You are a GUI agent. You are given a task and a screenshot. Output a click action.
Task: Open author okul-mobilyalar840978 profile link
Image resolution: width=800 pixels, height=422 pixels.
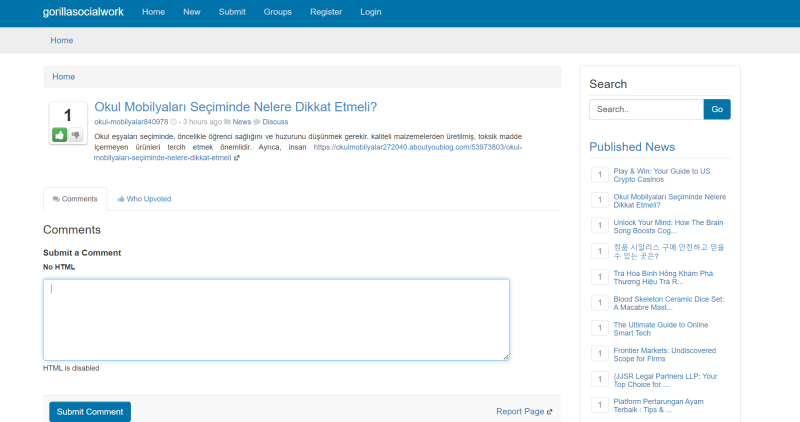pyautogui.click(x=131, y=122)
